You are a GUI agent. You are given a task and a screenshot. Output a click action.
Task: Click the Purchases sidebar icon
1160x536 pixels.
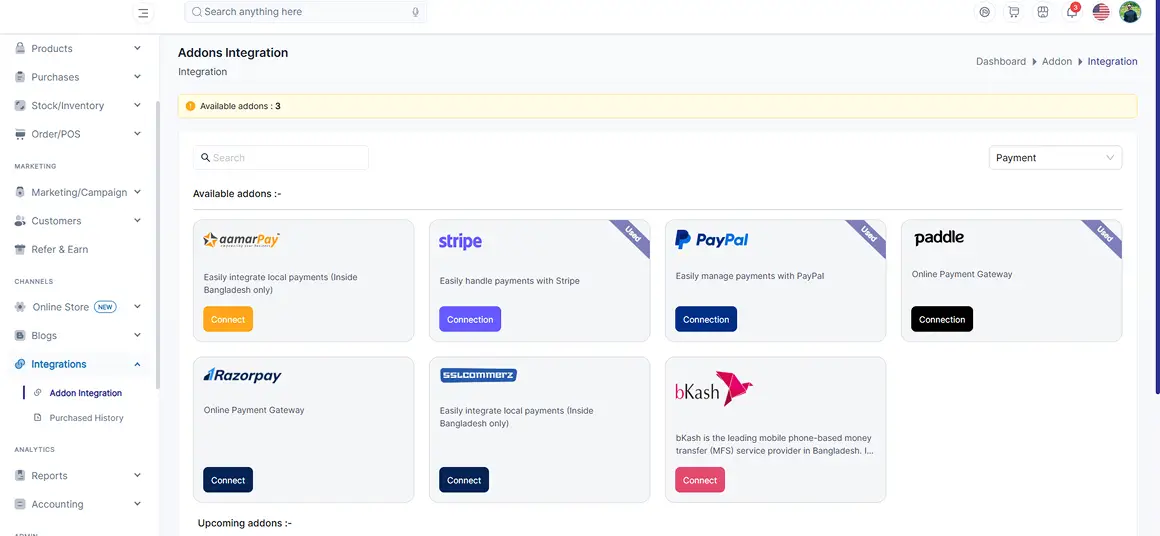tap(20, 77)
